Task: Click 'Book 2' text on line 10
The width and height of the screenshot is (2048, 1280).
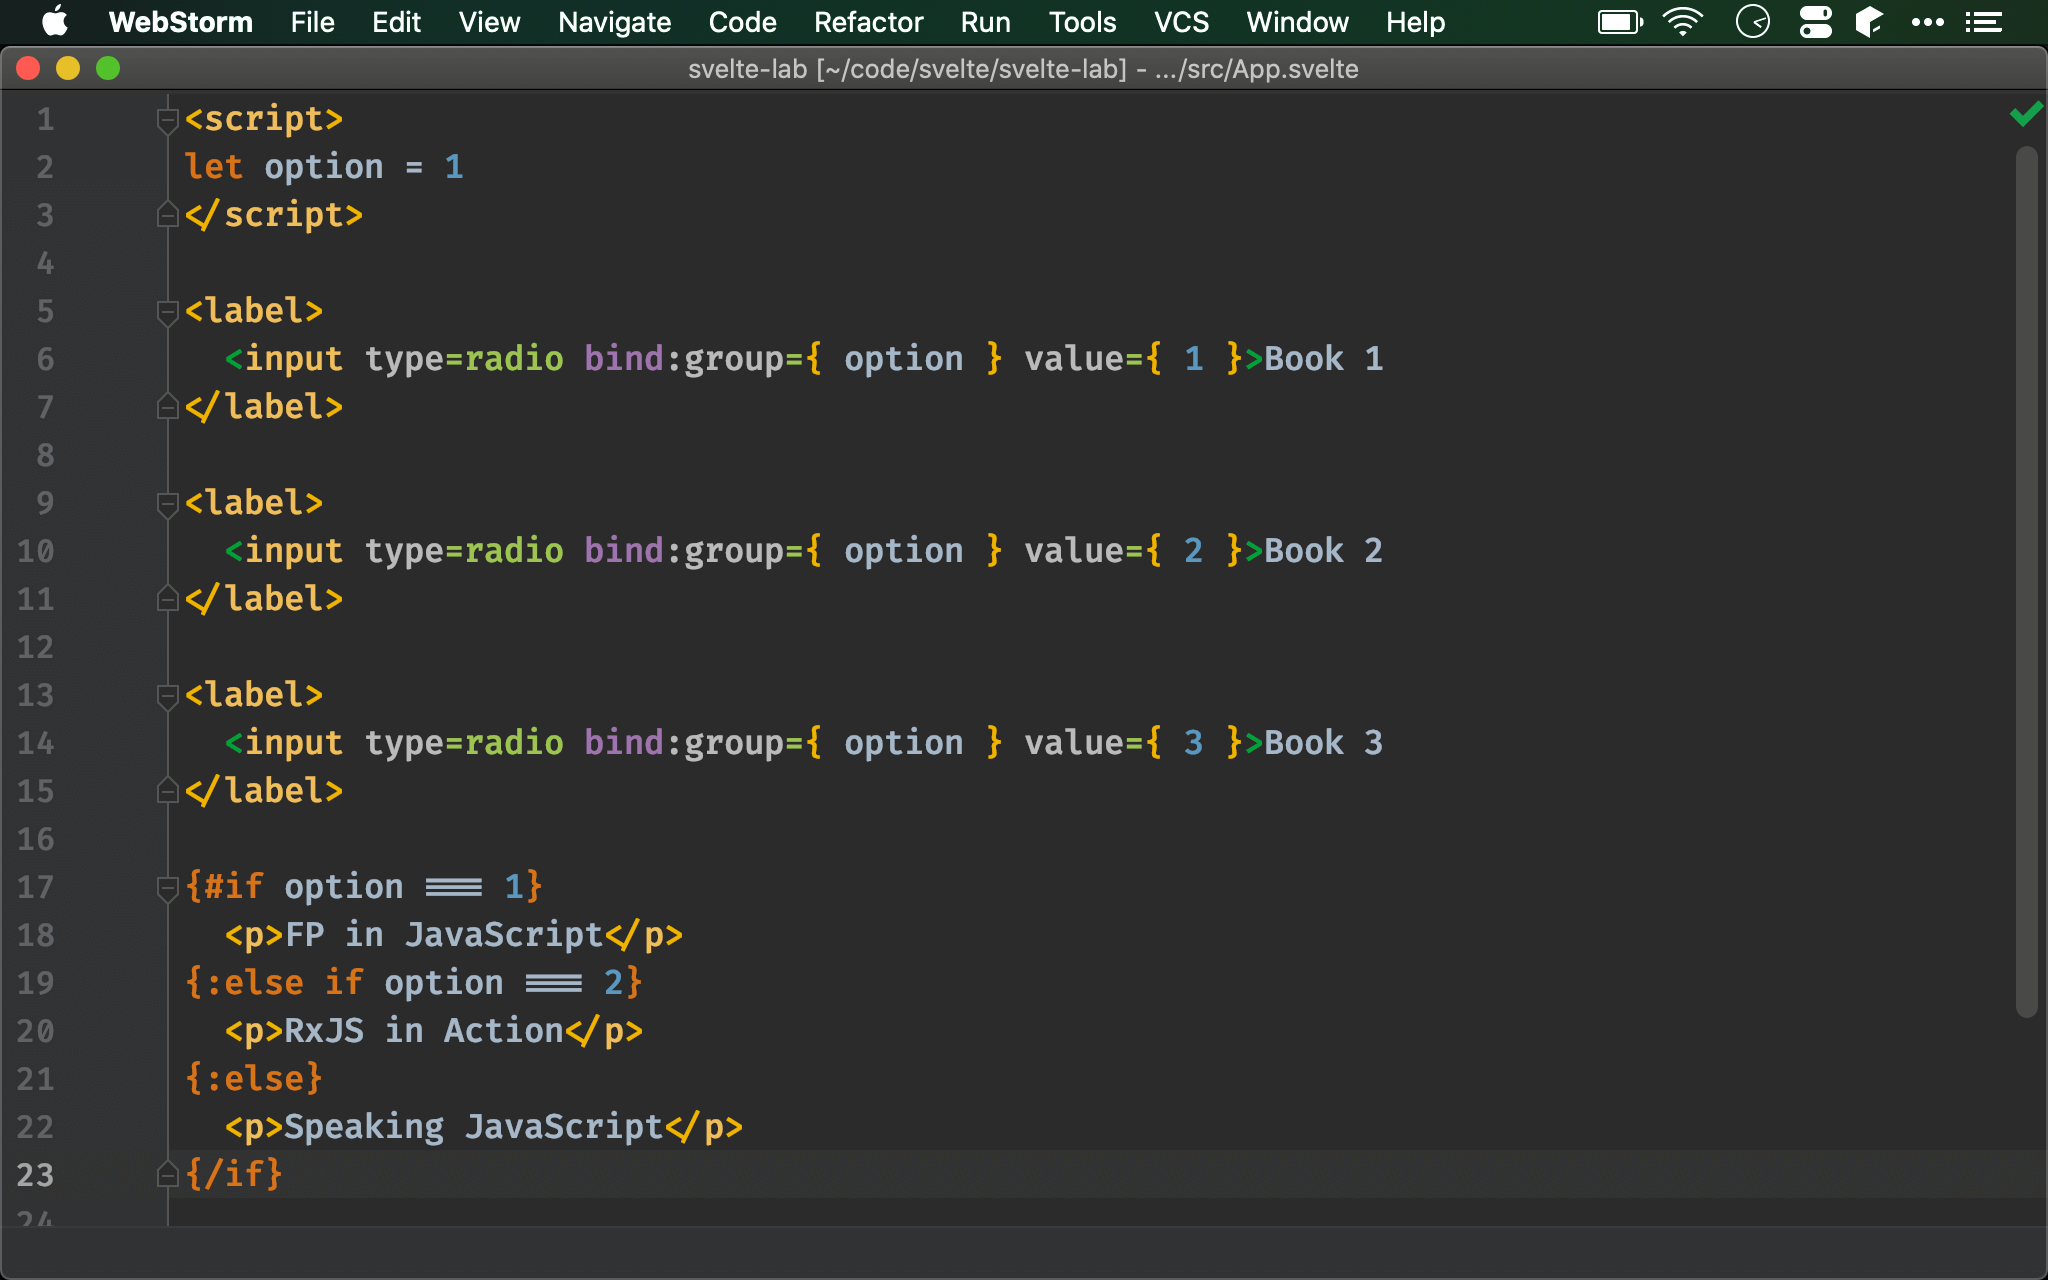Action: coord(1324,551)
